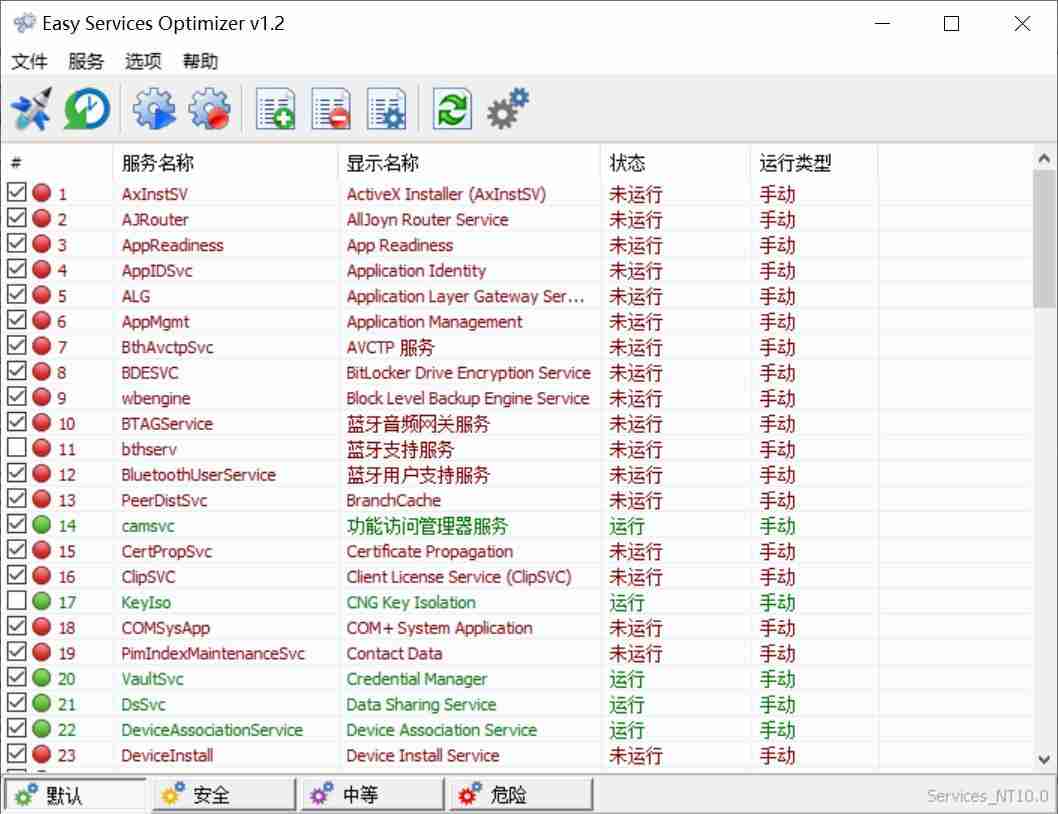
Task: Click the green status dot of KeyIso
Action: click(42, 601)
